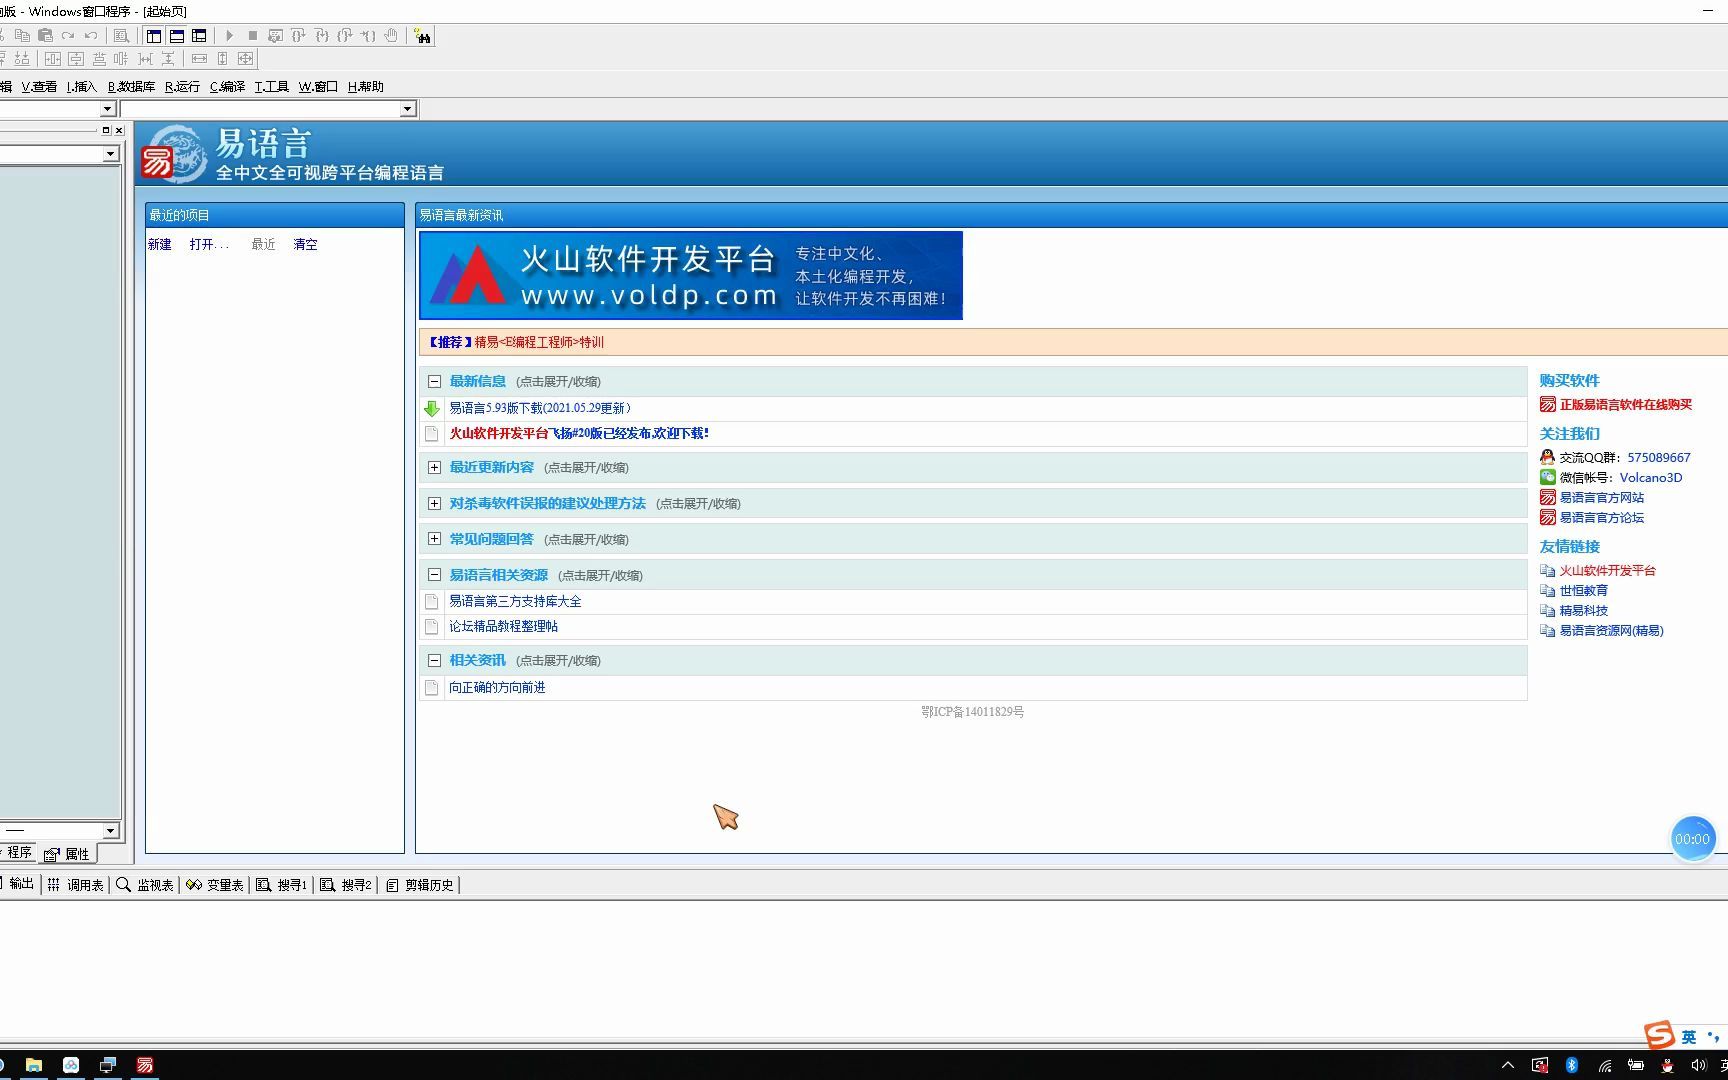Collapse the 相关资讯 section
The height and width of the screenshot is (1080, 1728).
point(434,660)
